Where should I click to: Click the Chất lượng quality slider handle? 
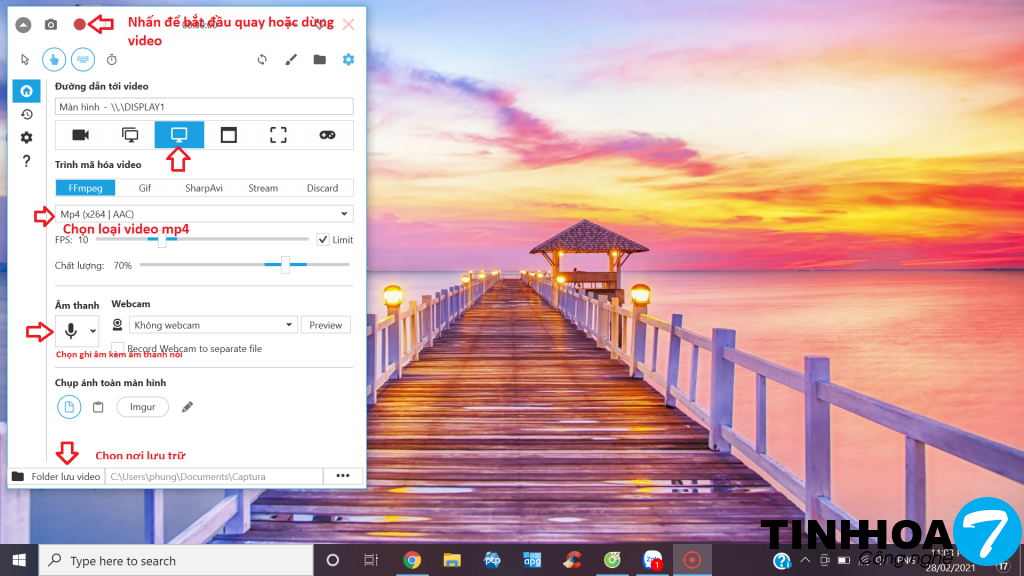point(285,265)
